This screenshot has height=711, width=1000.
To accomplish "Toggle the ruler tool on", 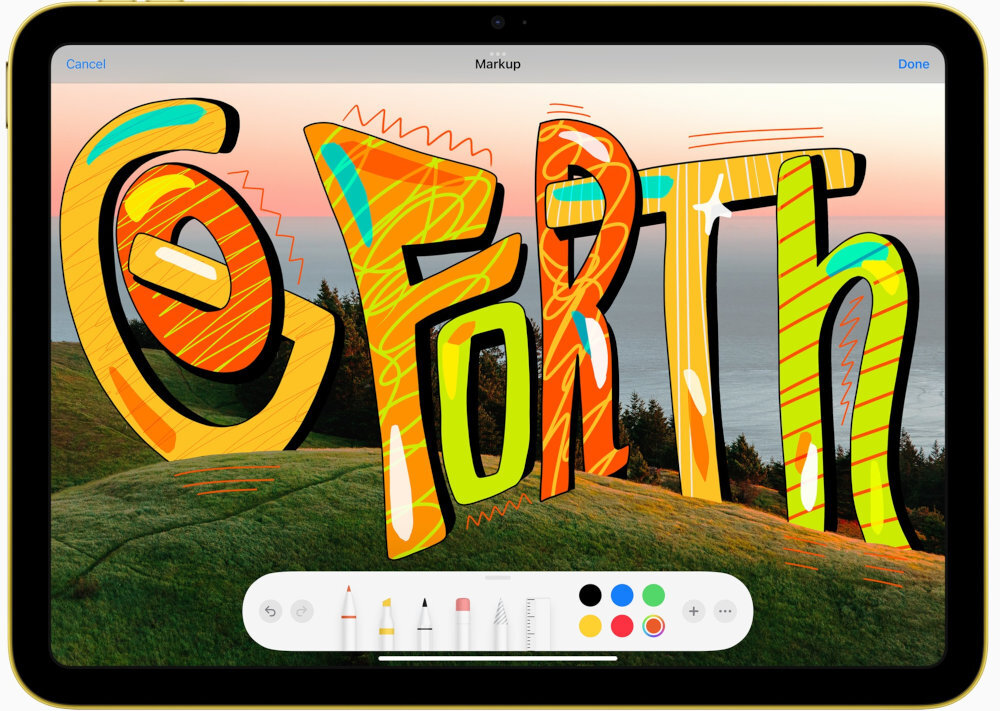I will click(x=536, y=615).
